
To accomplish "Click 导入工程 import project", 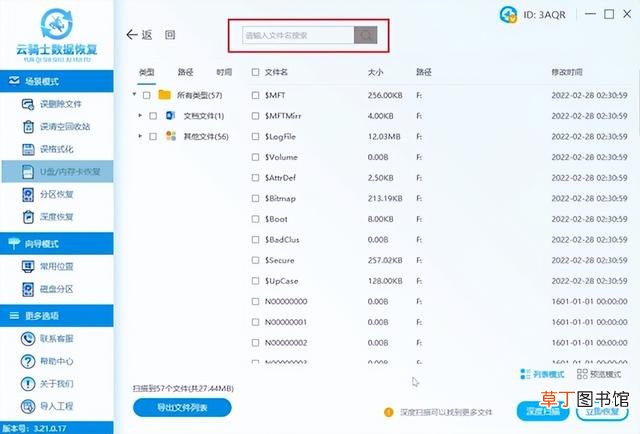I will click(47, 406).
